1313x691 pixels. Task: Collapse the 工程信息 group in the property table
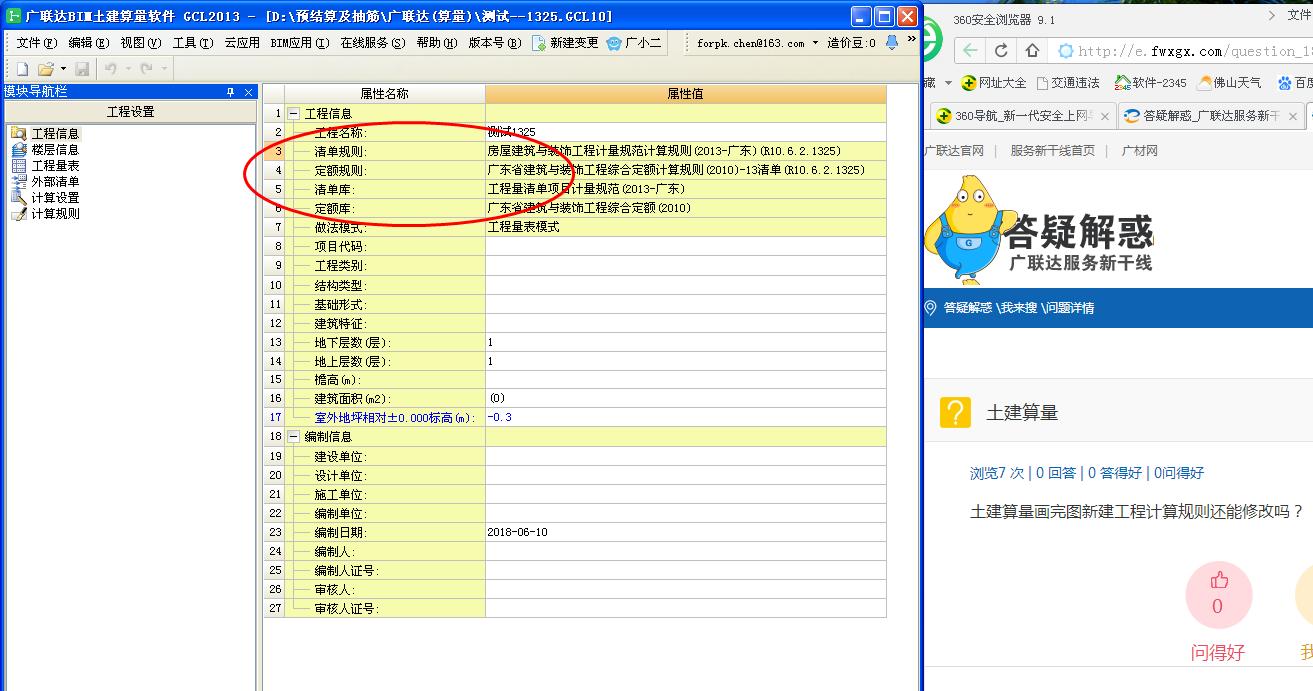pyautogui.click(x=294, y=114)
